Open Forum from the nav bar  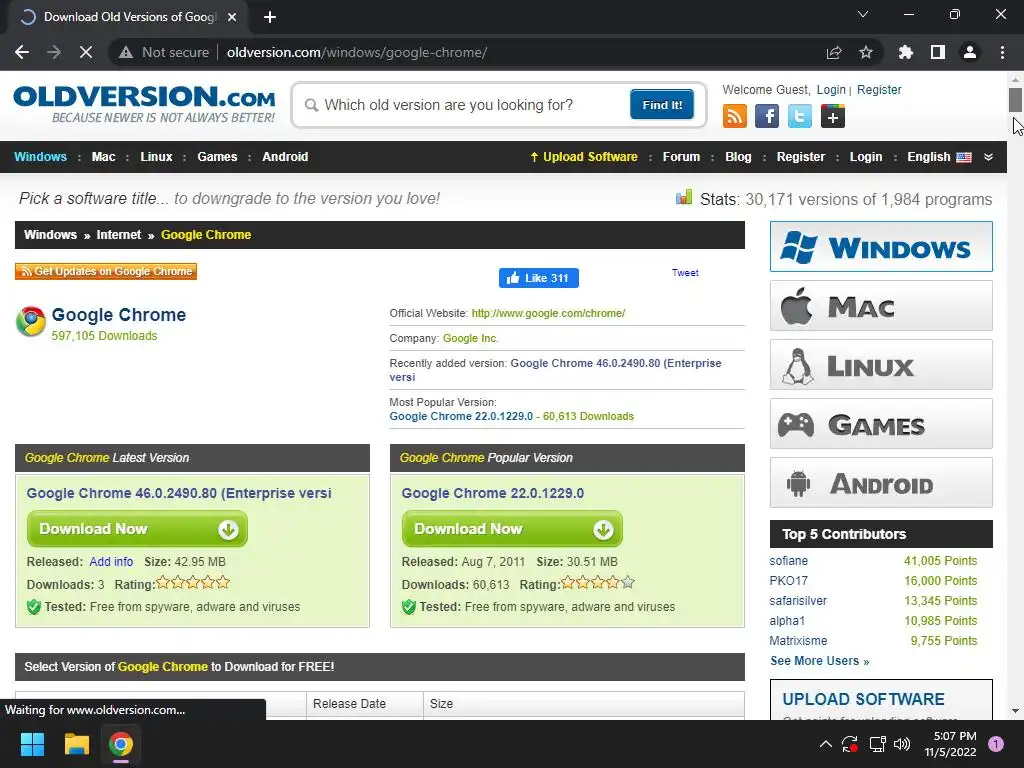pos(681,157)
